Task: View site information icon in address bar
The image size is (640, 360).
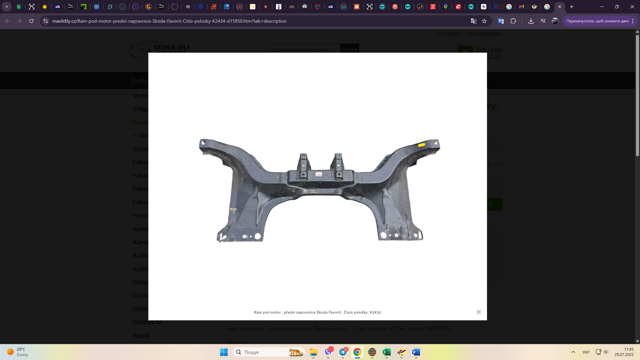Action: (x=46, y=21)
